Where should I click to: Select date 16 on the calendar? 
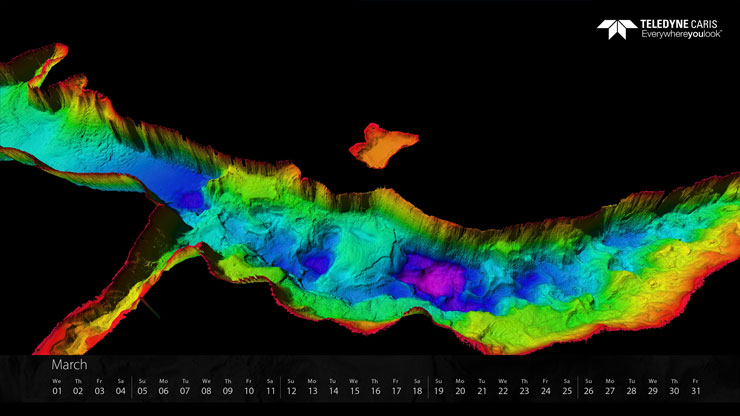[375, 391]
